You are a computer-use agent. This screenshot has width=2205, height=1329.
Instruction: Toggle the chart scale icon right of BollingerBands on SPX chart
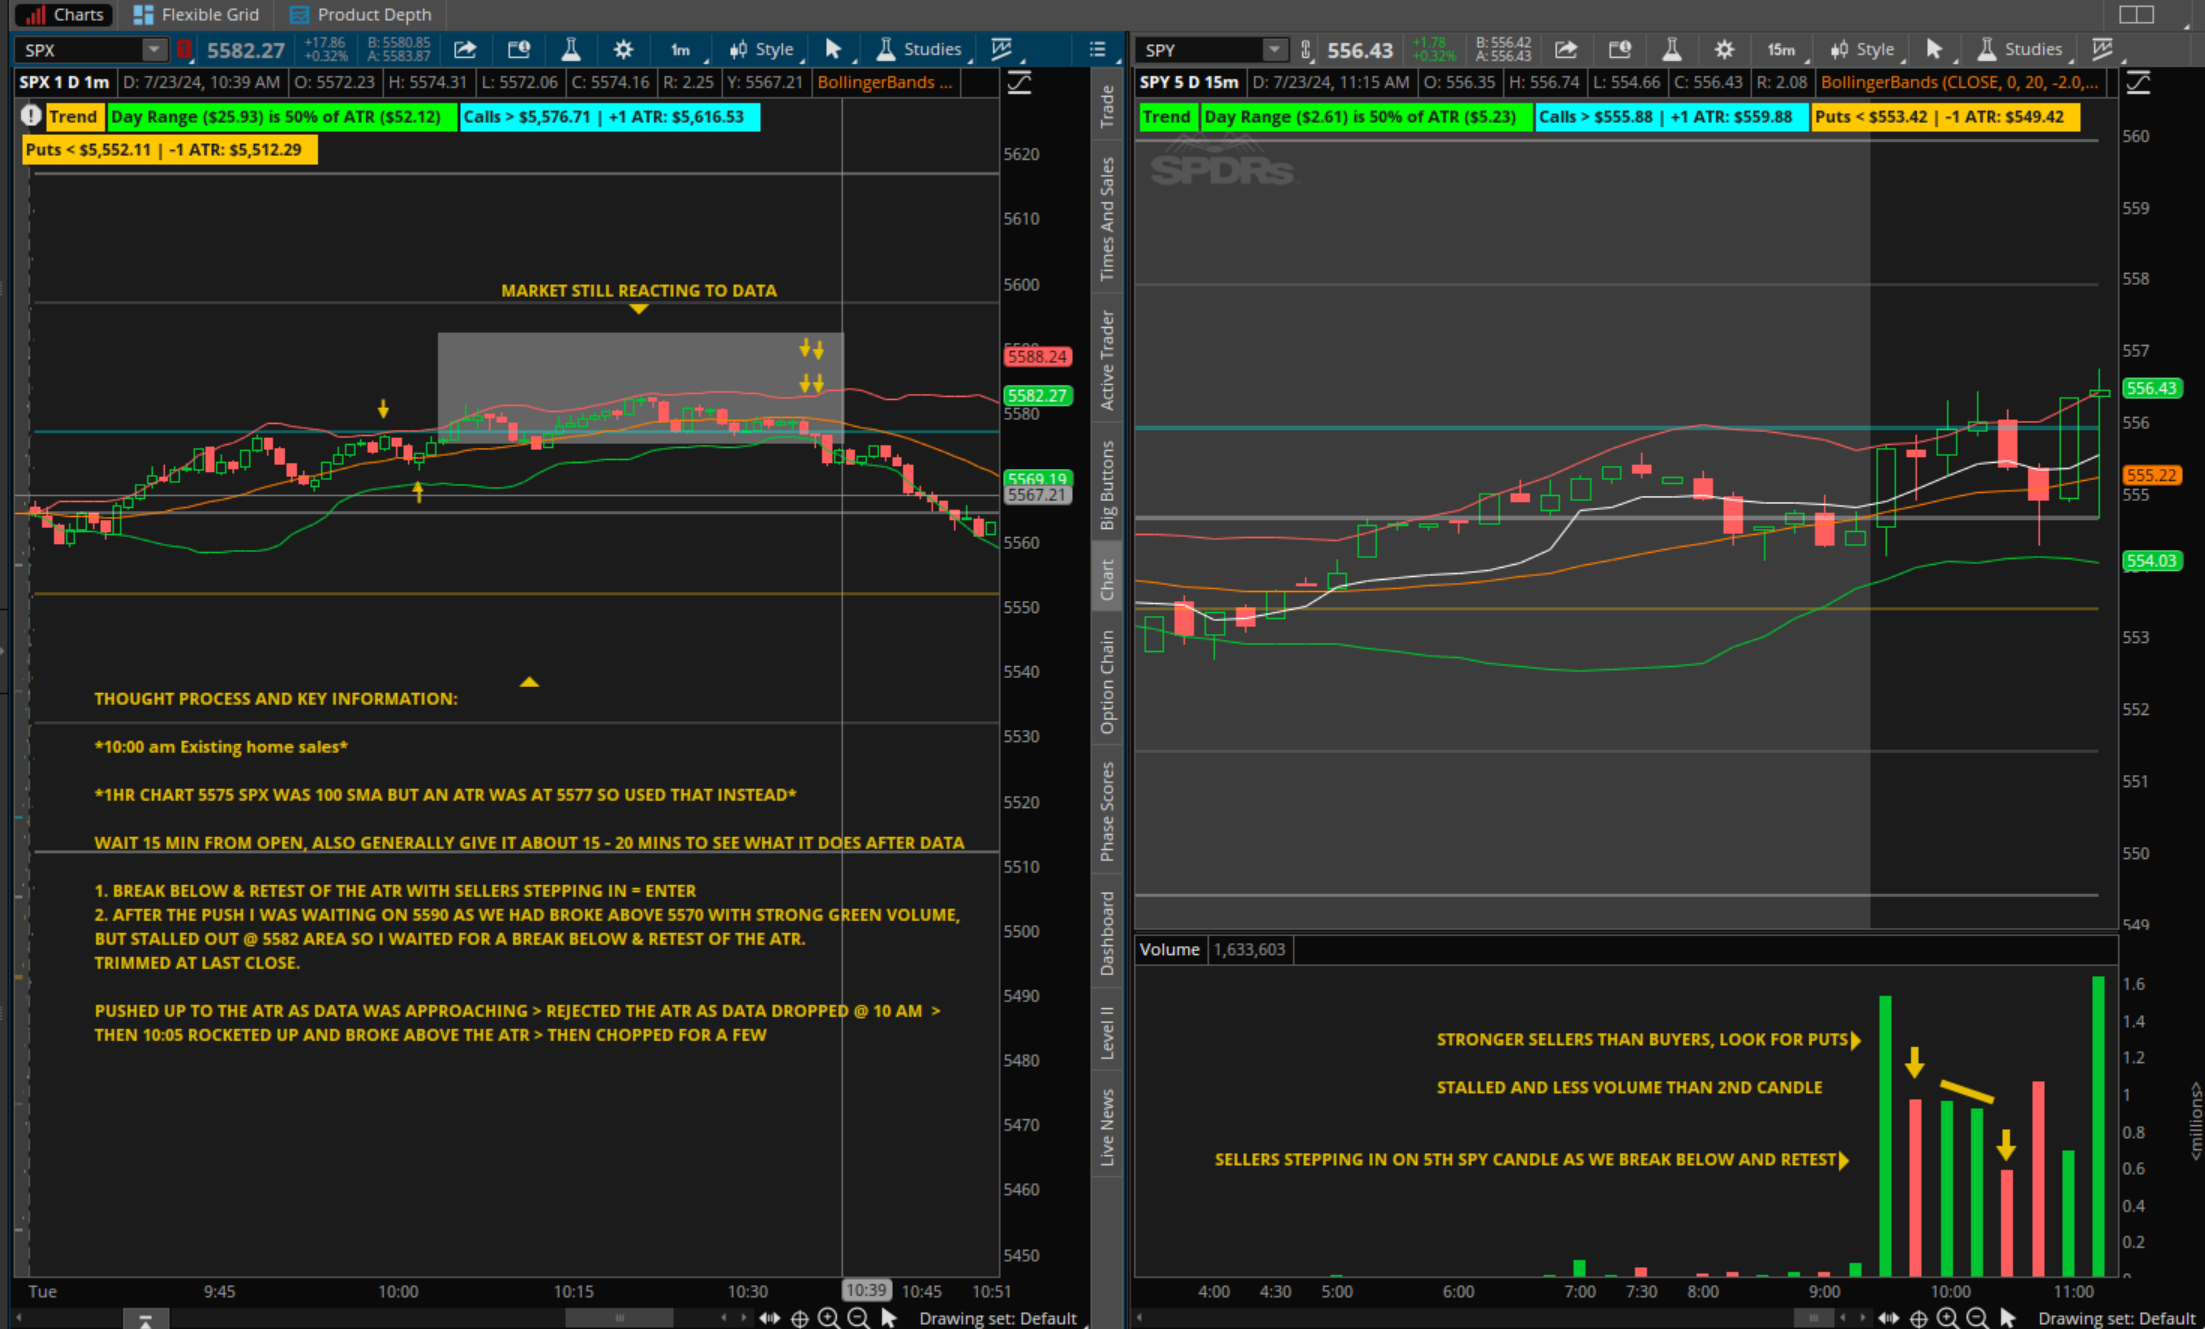(x=1019, y=83)
